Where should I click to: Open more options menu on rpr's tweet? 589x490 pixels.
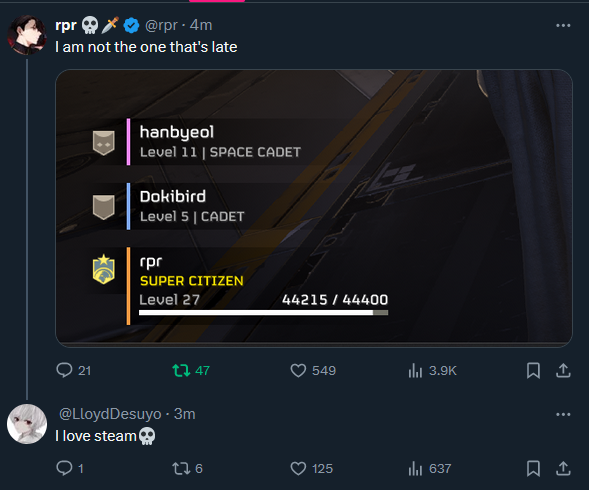563,26
